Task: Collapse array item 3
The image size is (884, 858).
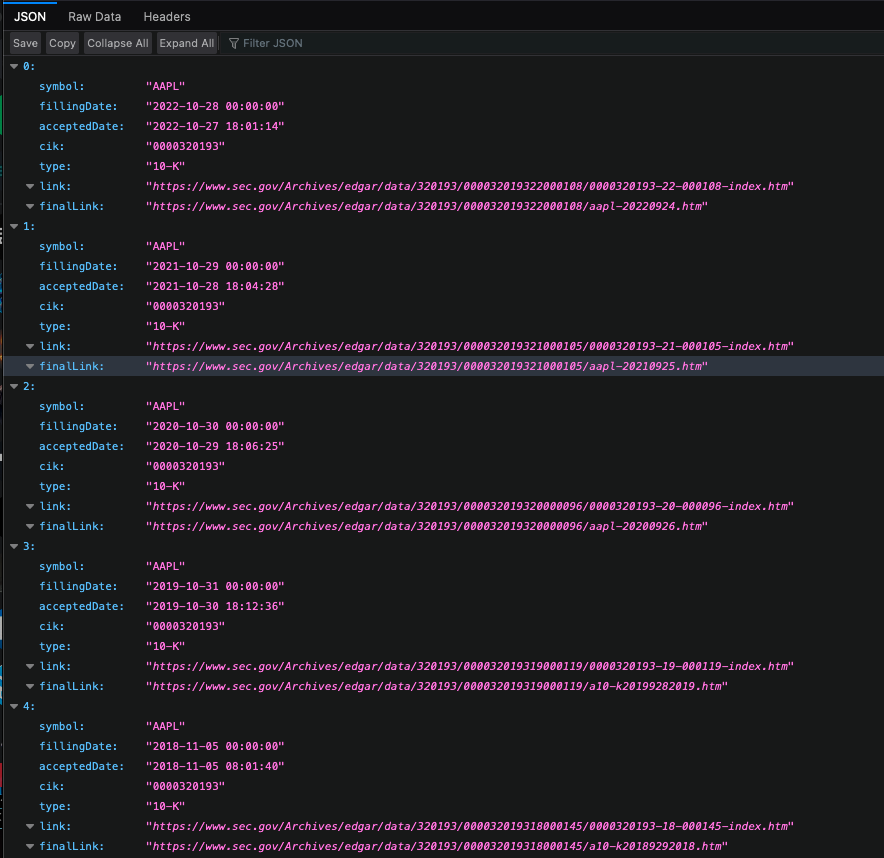Action: [14, 547]
